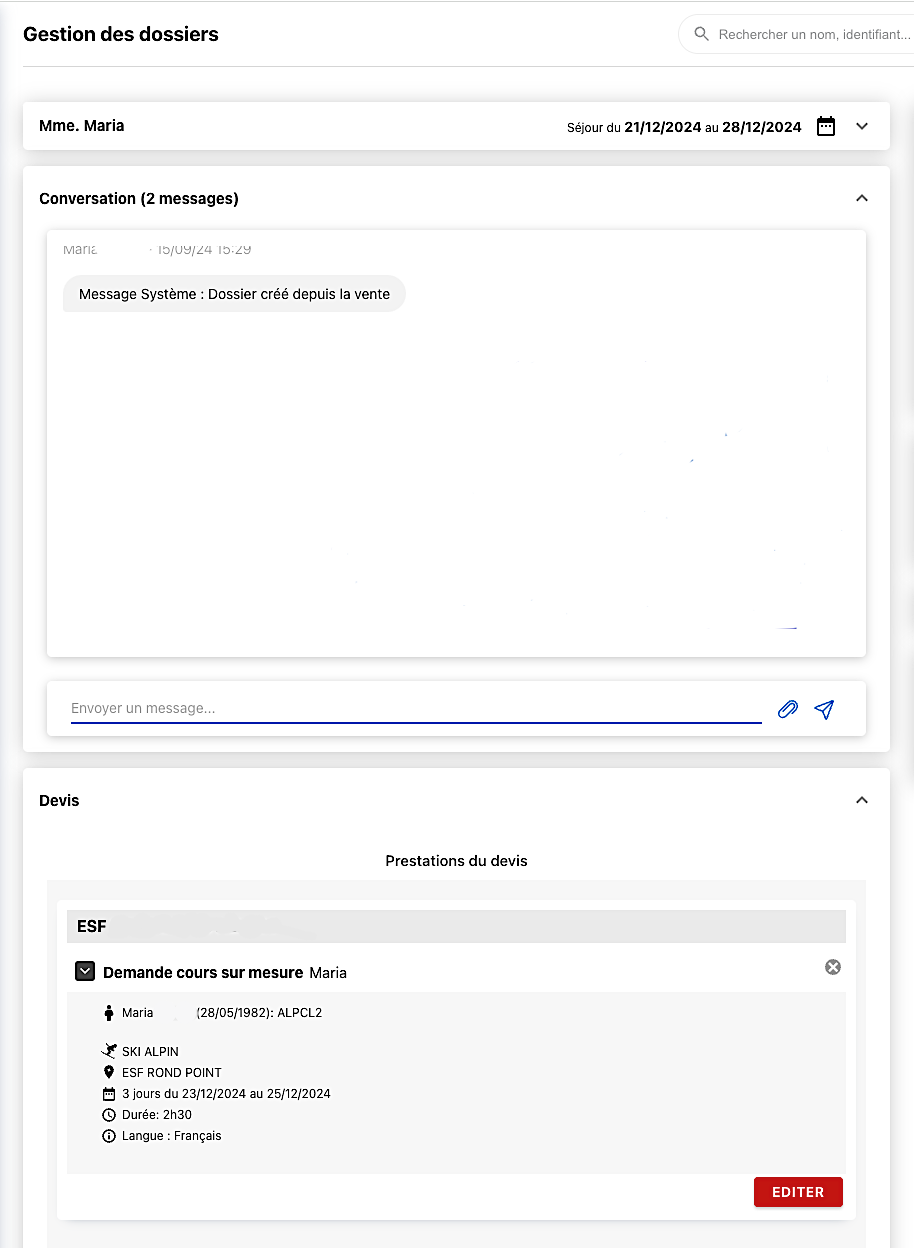Toggle the Demande cours sur mesure details

pos(85,971)
